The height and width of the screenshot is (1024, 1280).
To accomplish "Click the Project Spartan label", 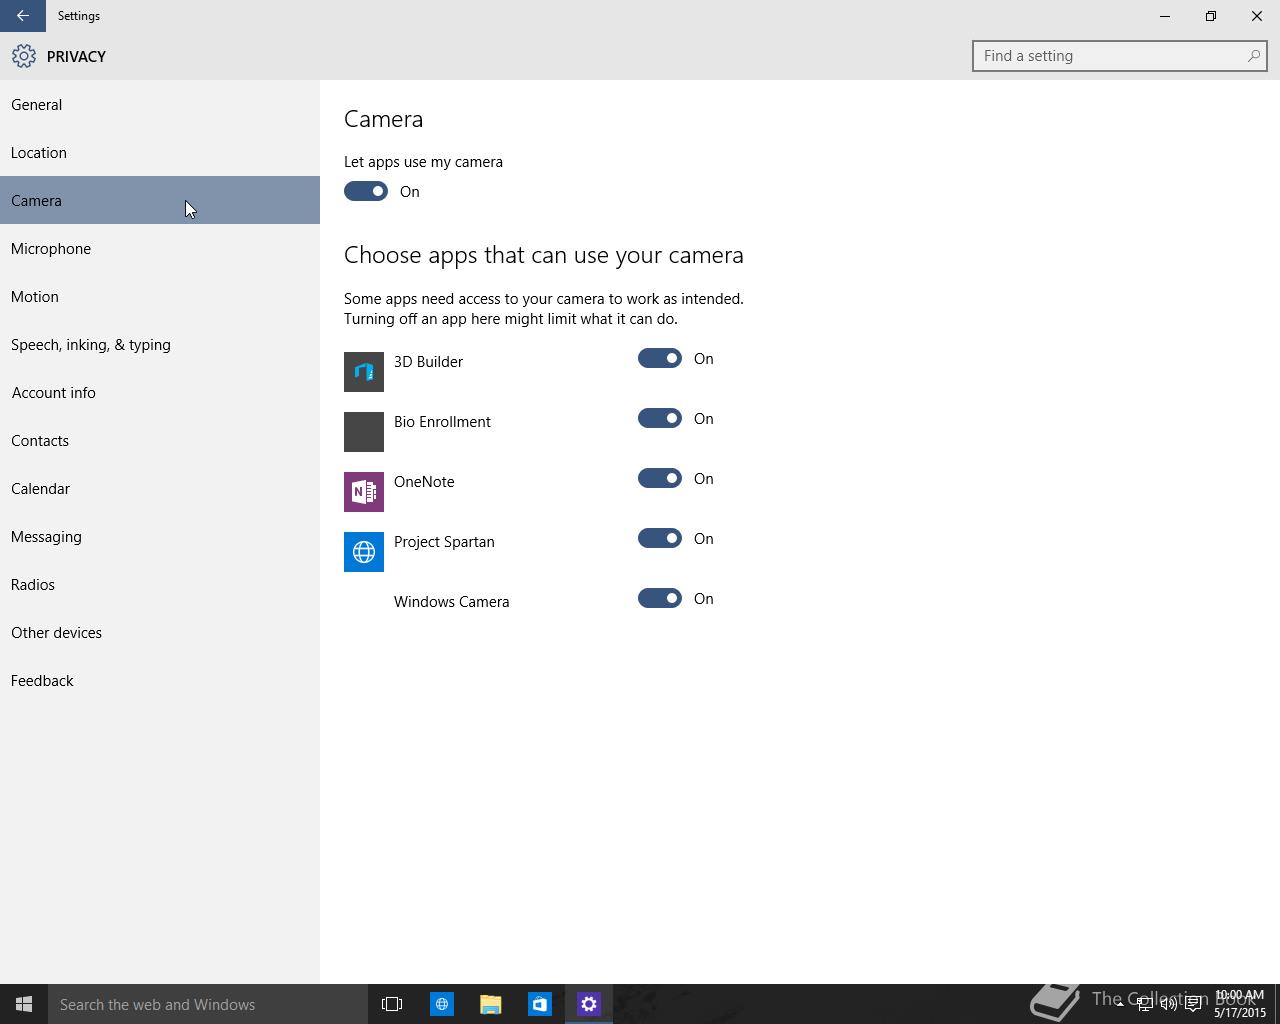I will 444,542.
